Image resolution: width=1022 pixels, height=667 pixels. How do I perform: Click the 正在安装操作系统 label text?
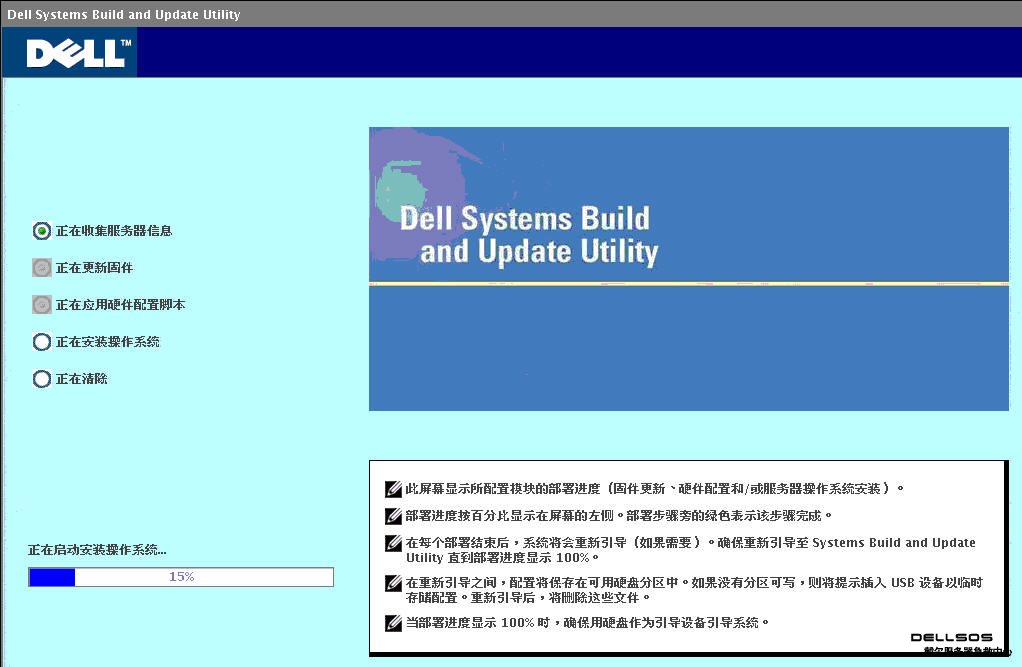click(108, 342)
